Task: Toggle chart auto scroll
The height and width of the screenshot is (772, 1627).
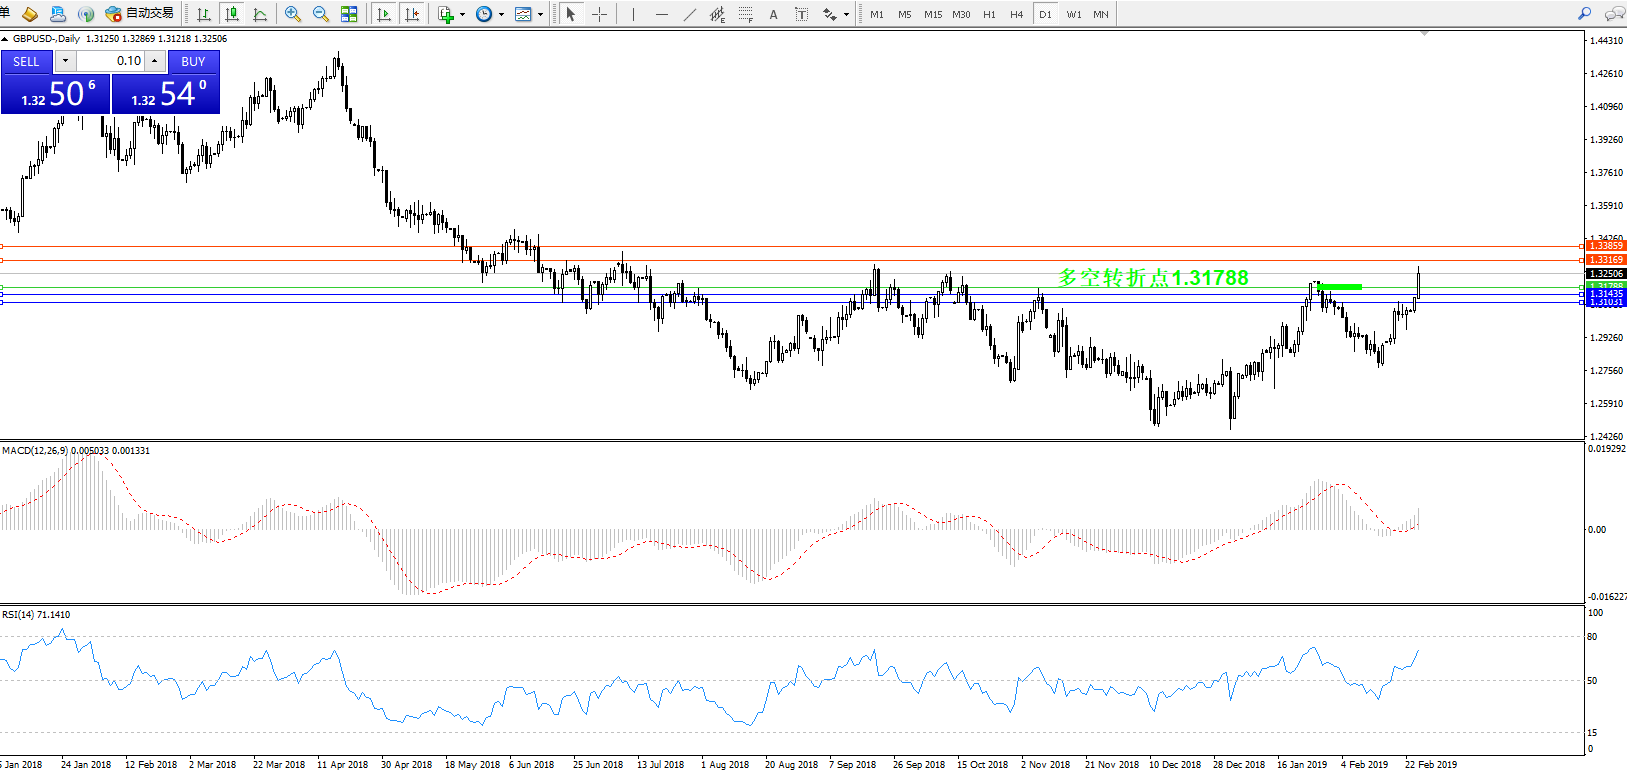Action: pyautogui.click(x=383, y=14)
